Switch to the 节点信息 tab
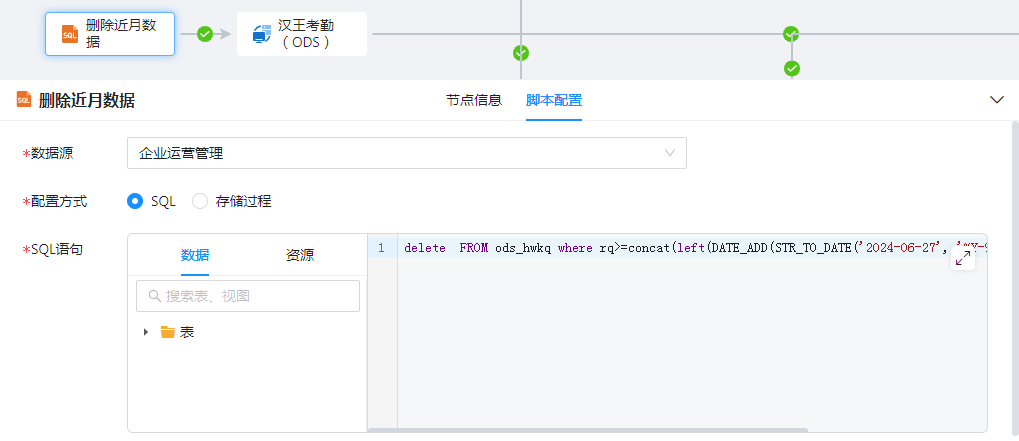 pyautogui.click(x=473, y=100)
